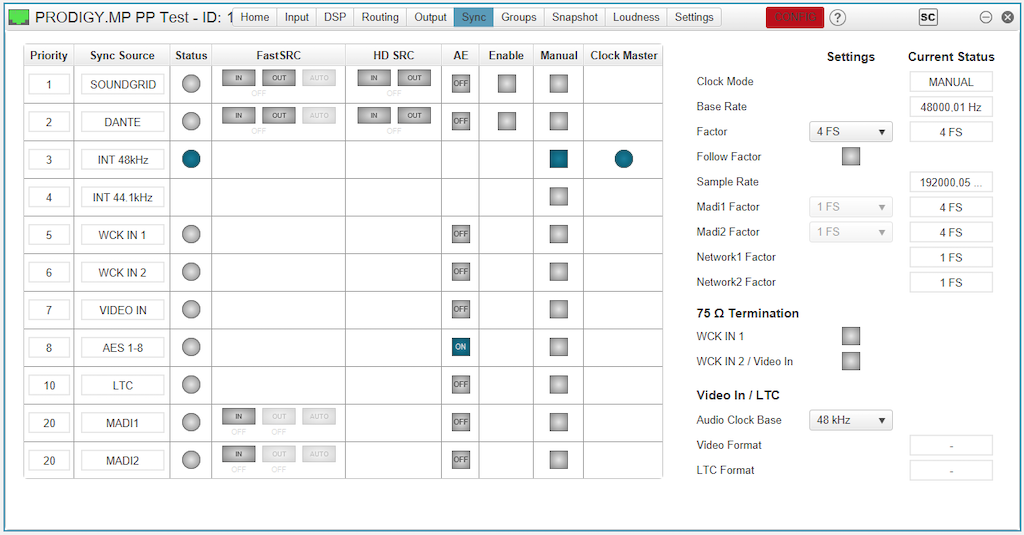1024x535 pixels.
Task: Open the Snapshot tab
Action: click(x=575, y=17)
